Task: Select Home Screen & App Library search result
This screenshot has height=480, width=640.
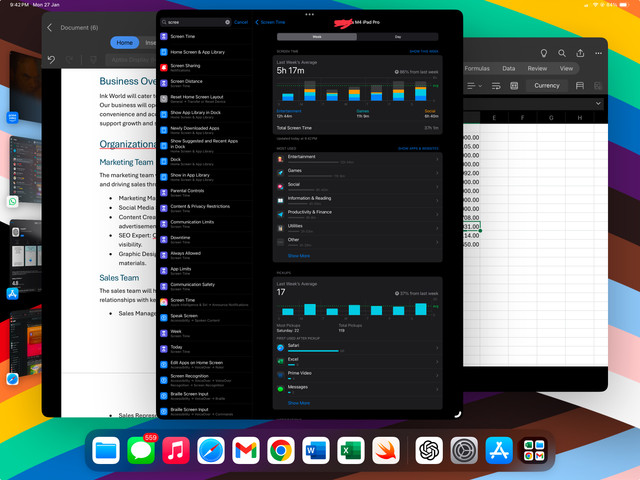Action: click(205, 52)
